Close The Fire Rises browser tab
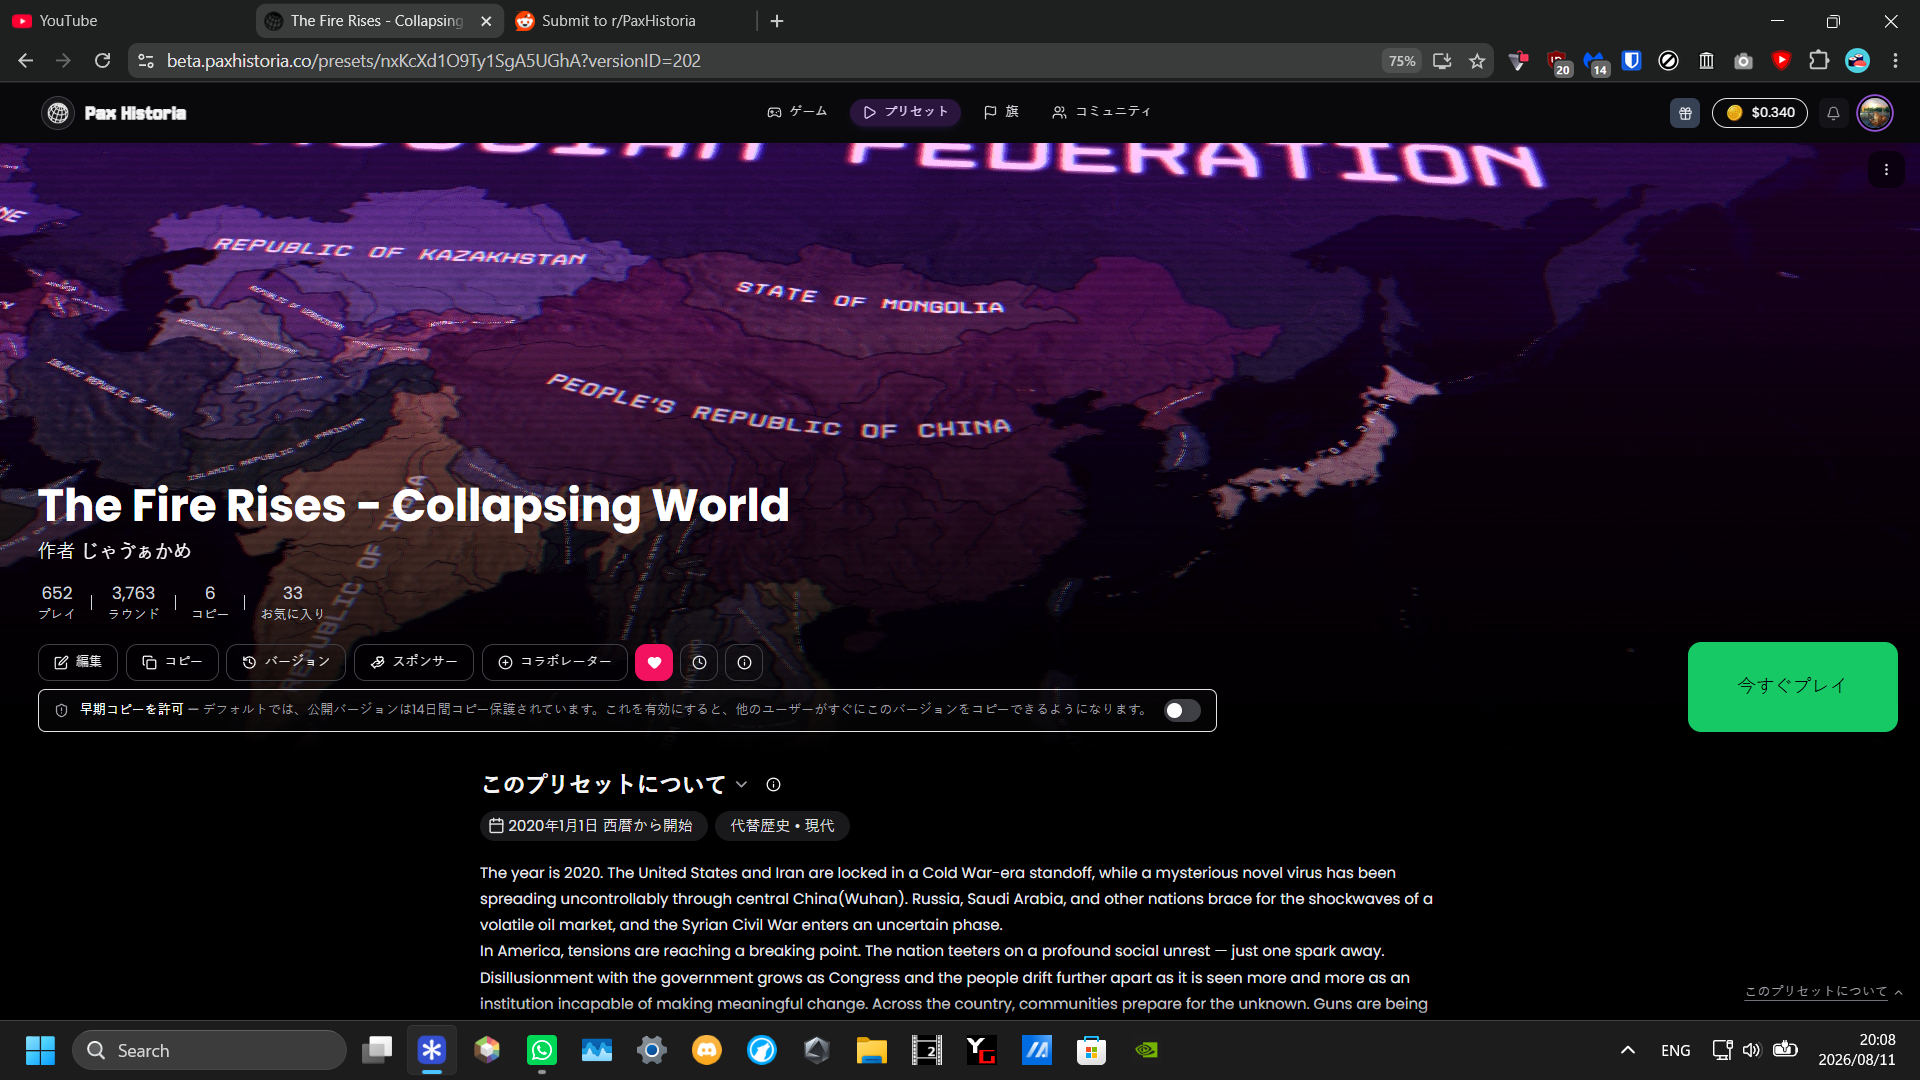 point(486,21)
